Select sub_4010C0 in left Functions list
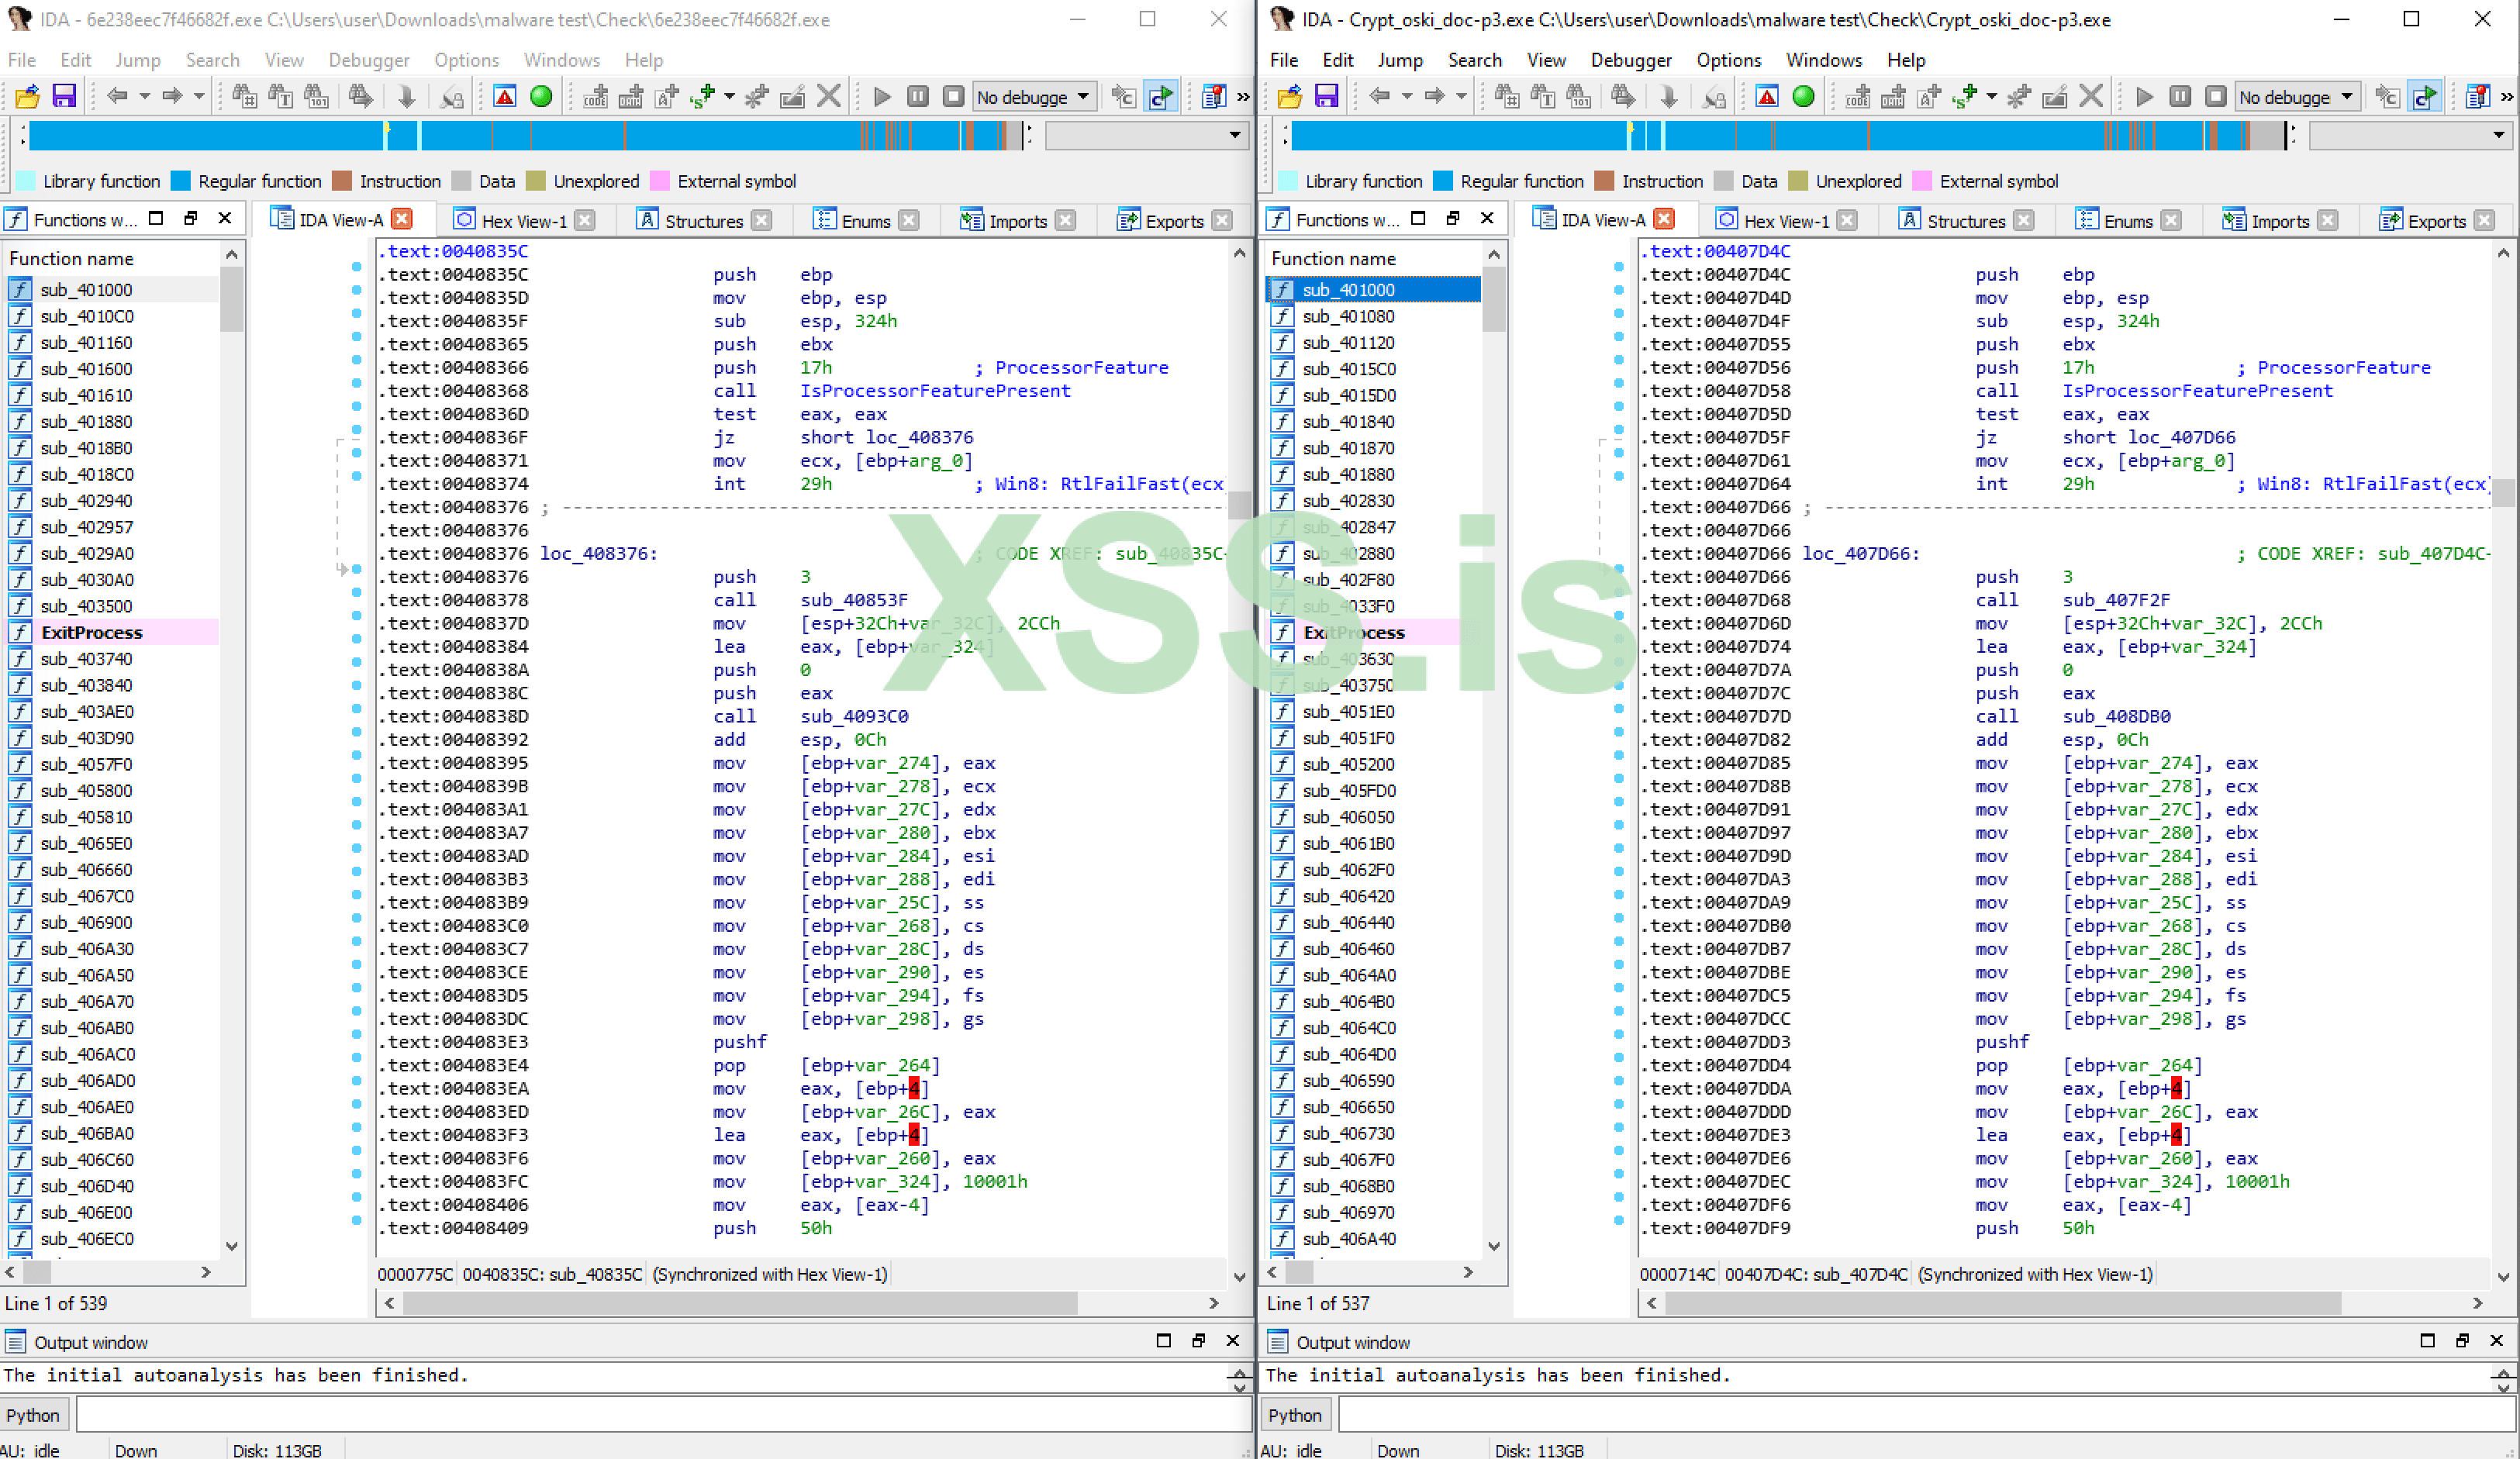Viewport: 2520px width, 1459px height. [x=86, y=316]
